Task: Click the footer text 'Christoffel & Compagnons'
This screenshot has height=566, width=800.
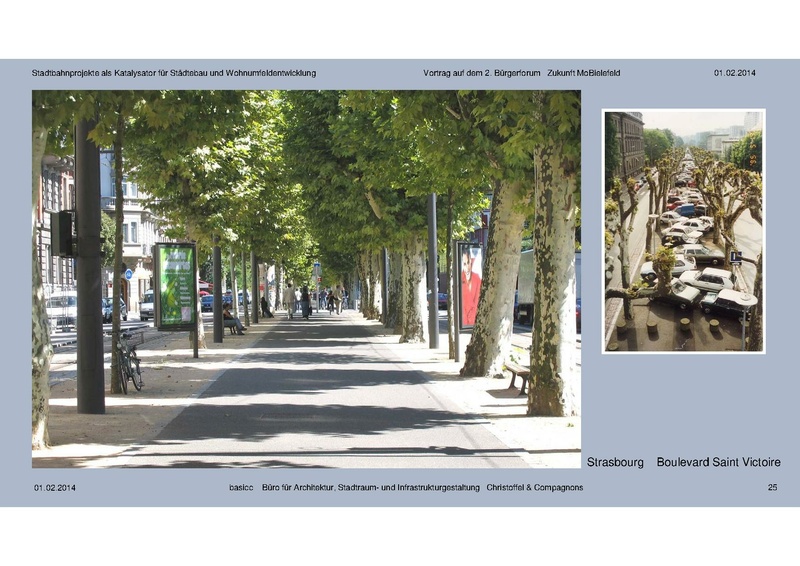Action: click(534, 487)
